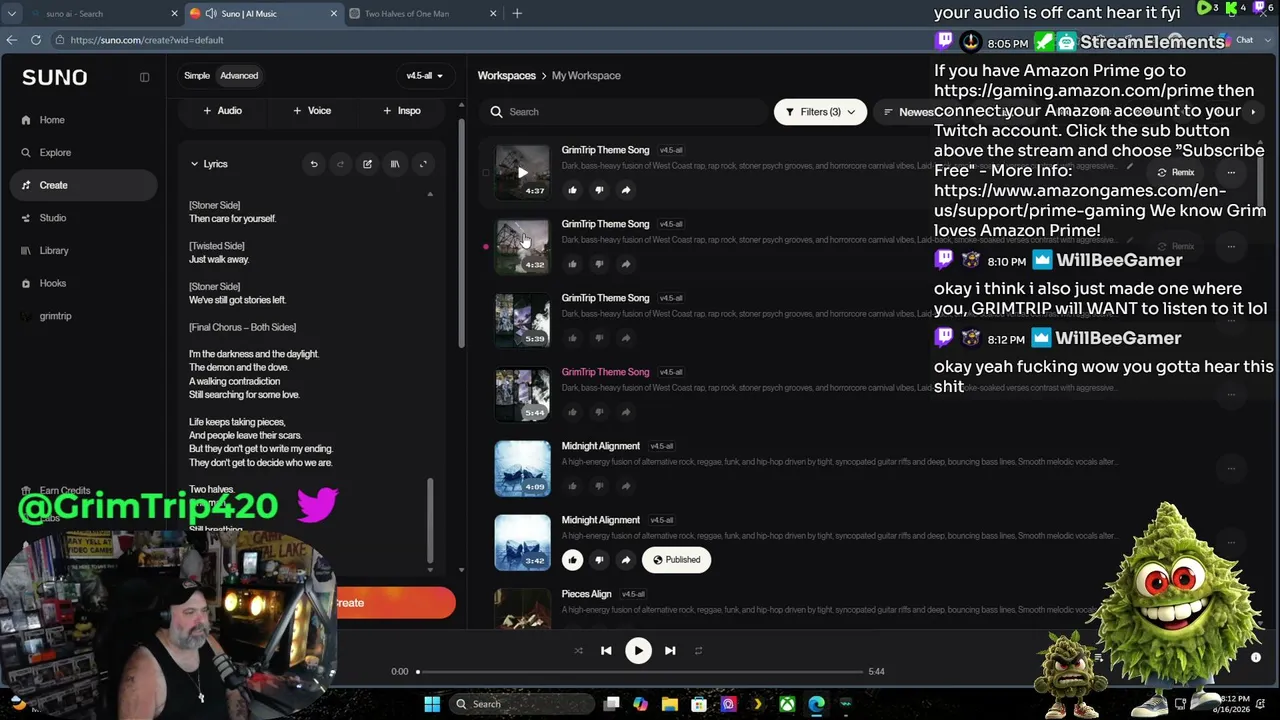Screen dimensions: 1280x720
Task: Open the Windows Start menu
Action: tap(432, 704)
